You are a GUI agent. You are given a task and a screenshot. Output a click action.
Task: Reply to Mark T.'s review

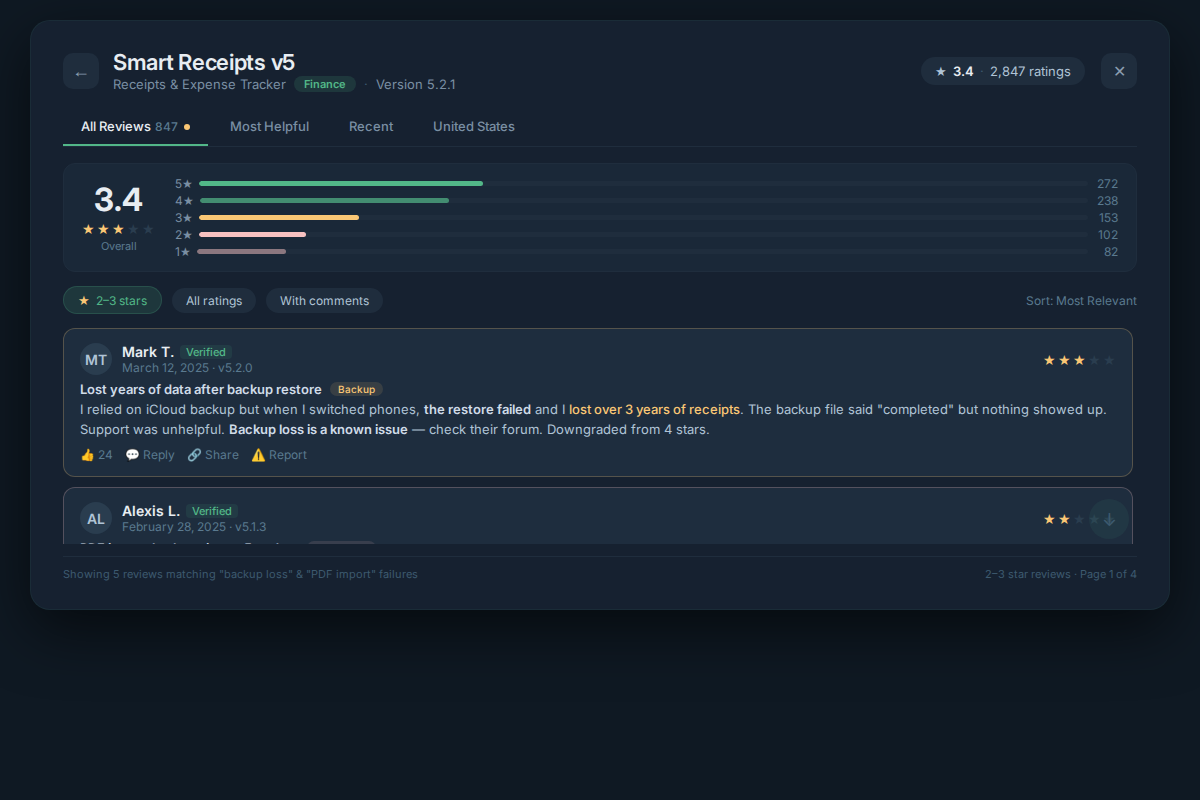point(150,455)
